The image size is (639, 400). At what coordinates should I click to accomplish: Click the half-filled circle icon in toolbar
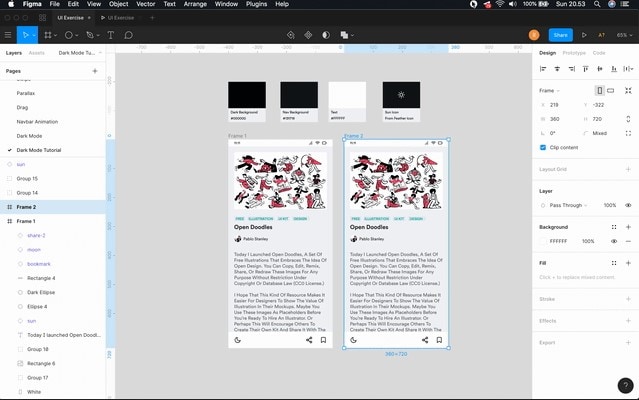[x=326, y=35]
